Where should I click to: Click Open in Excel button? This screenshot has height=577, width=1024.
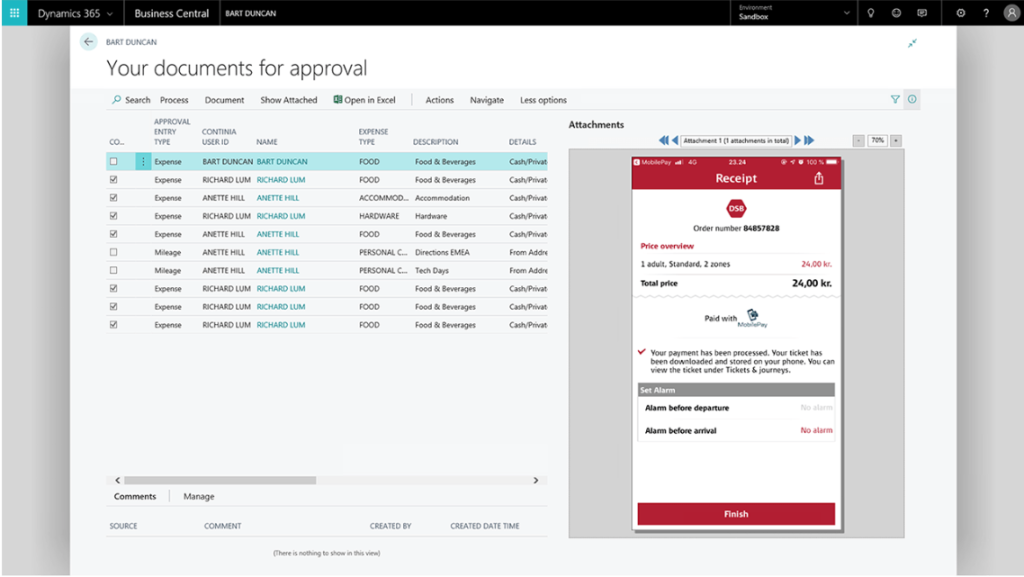pyautogui.click(x=365, y=100)
